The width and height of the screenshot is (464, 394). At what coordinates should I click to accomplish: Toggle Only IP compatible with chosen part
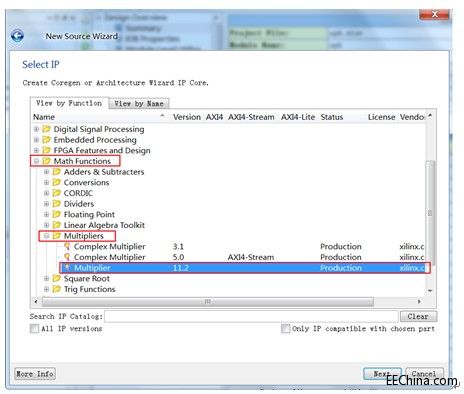[x=285, y=329]
